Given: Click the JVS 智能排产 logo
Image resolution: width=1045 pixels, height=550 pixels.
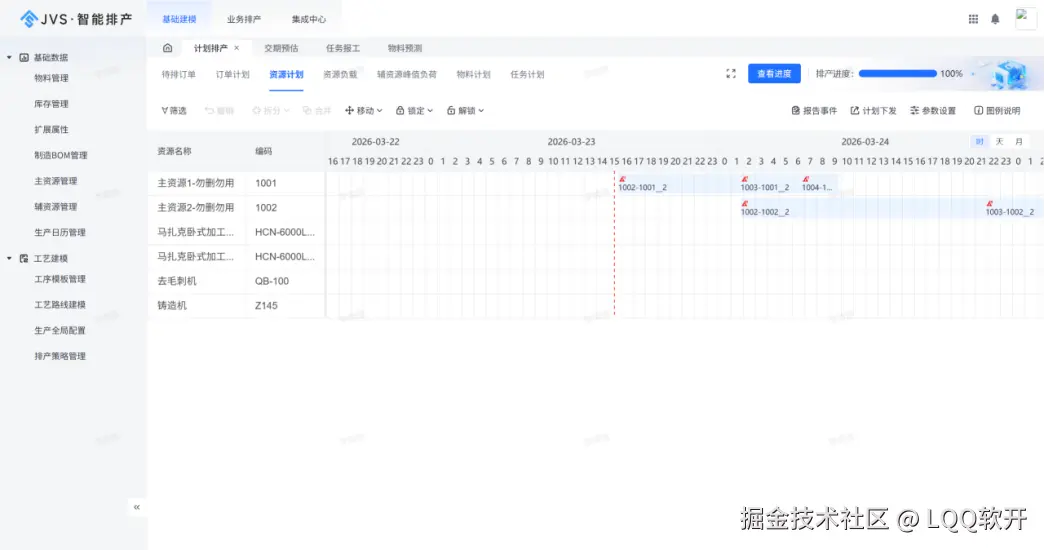Looking at the screenshot, I should (x=76, y=19).
